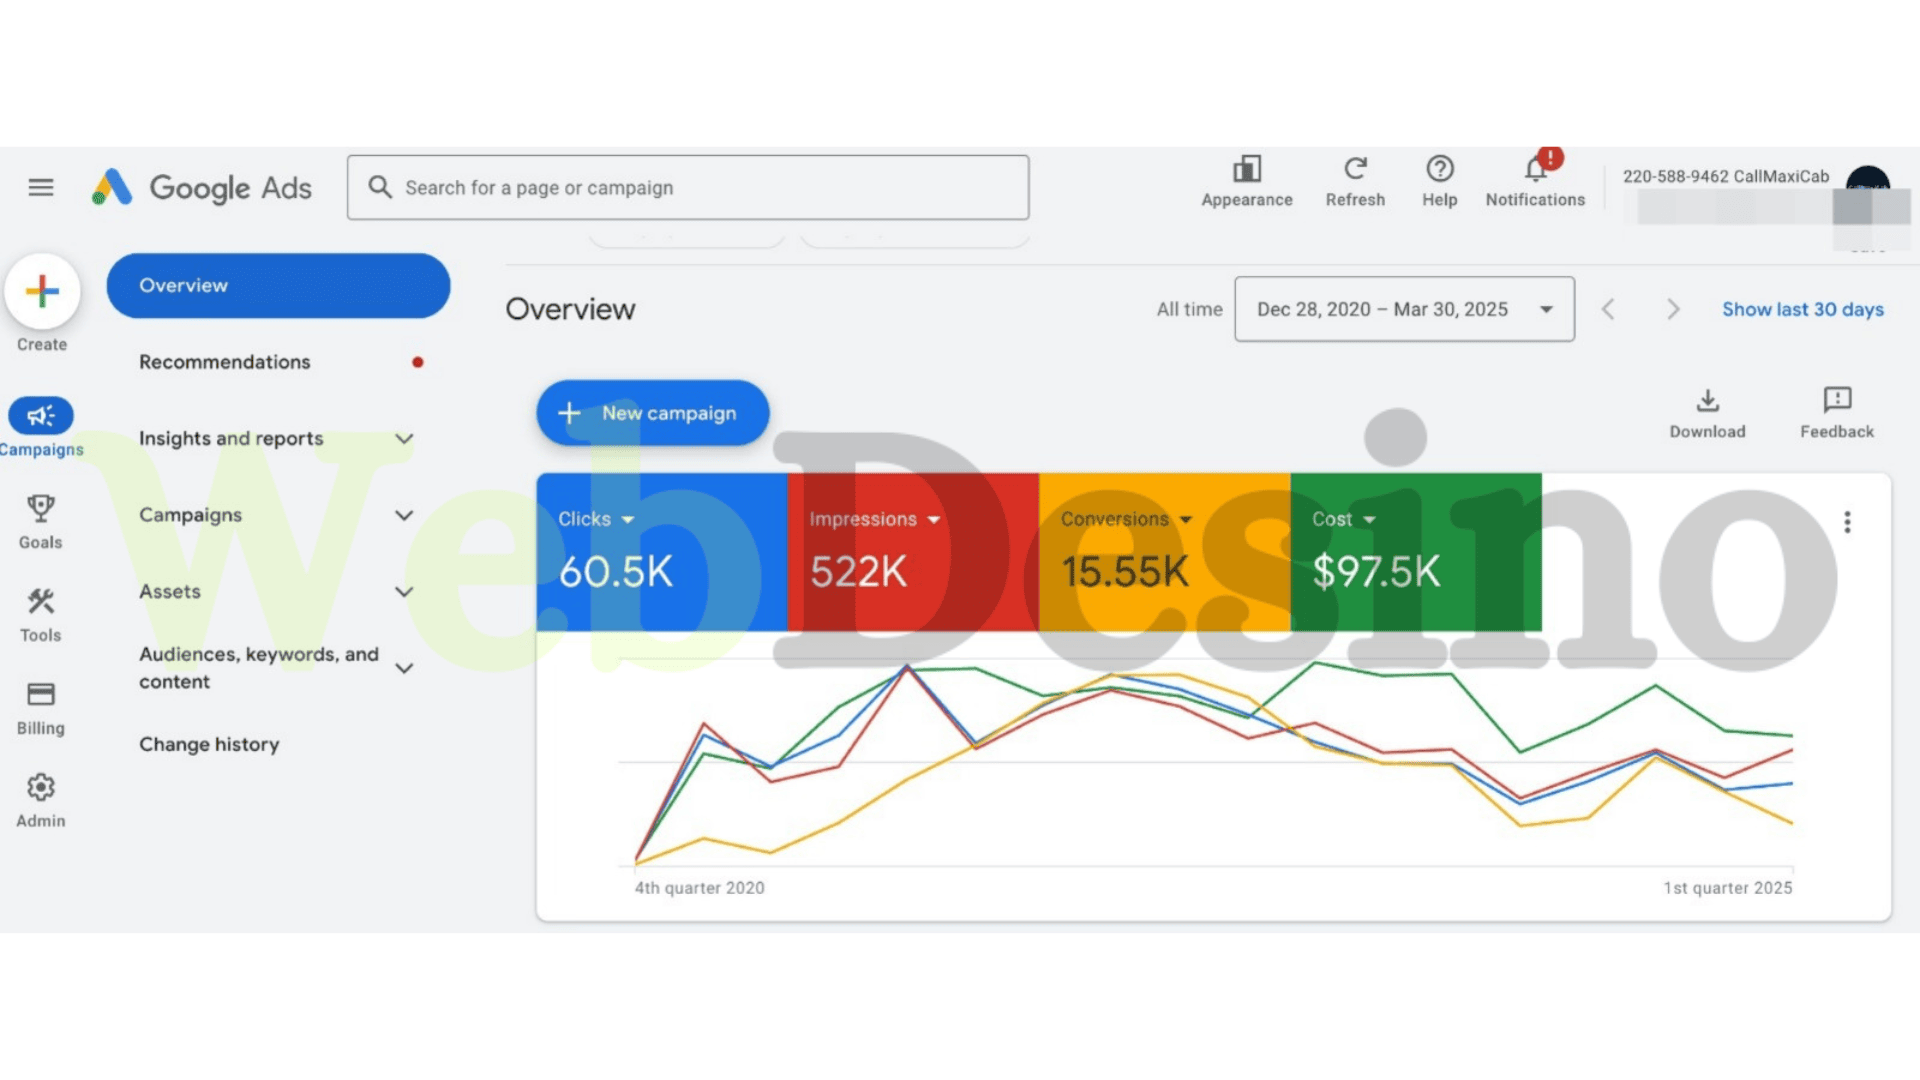Click the 'All time' label
This screenshot has height=1080, width=1920.
tap(1189, 309)
